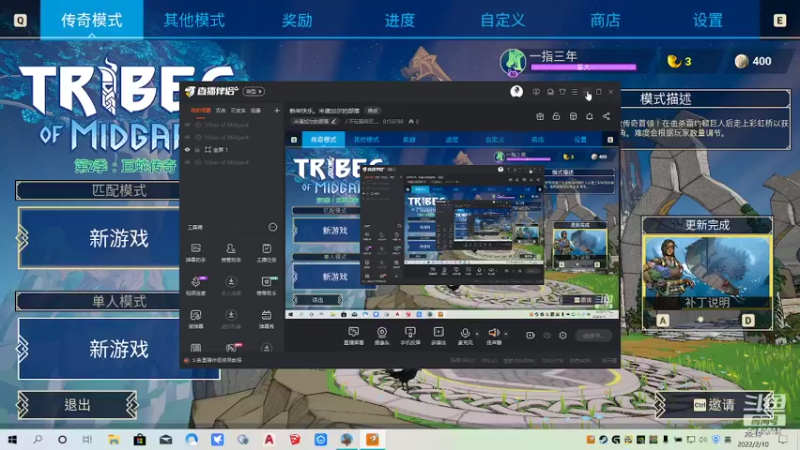Click the share icon above the preview
Screen dimensions: 800x450
click(606, 116)
